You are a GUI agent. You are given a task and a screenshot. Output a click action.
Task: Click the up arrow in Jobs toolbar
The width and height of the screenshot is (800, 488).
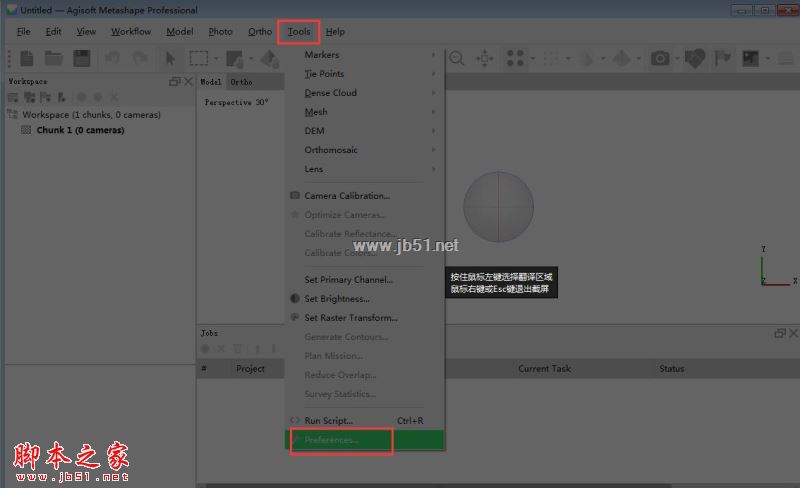[257, 349]
